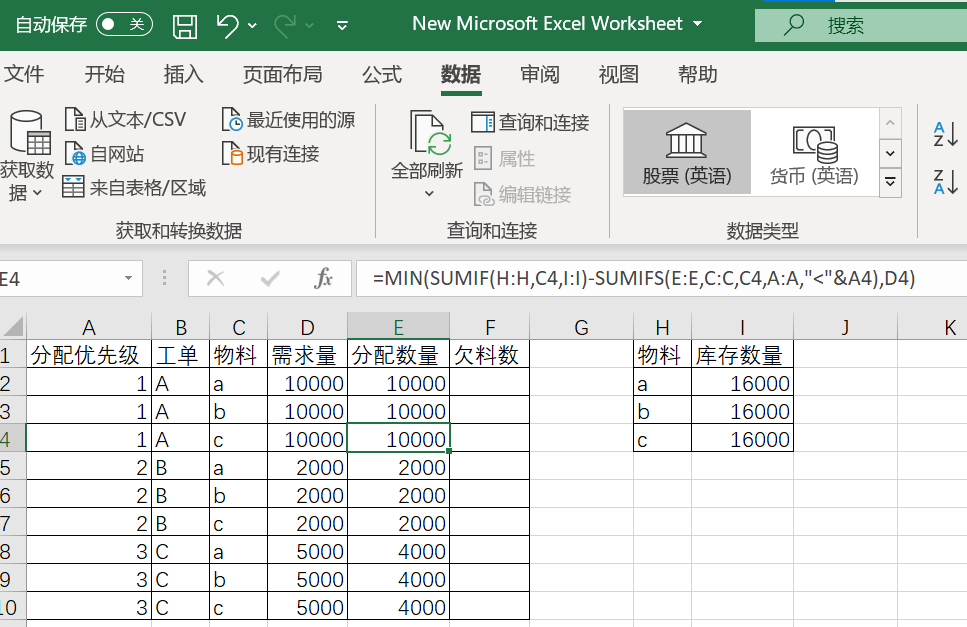
Task: Switch to the 页面布局 tab
Action: (282, 75)
